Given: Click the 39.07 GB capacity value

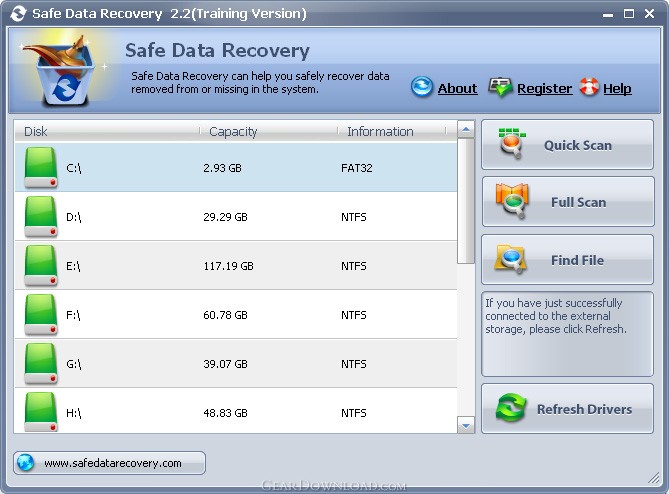Looking at the screenshot, I should click(x=225, y=364).
